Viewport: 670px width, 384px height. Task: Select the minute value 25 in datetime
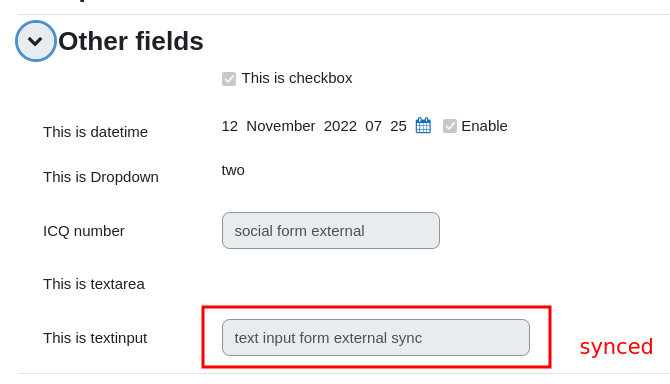click(398, 126)
